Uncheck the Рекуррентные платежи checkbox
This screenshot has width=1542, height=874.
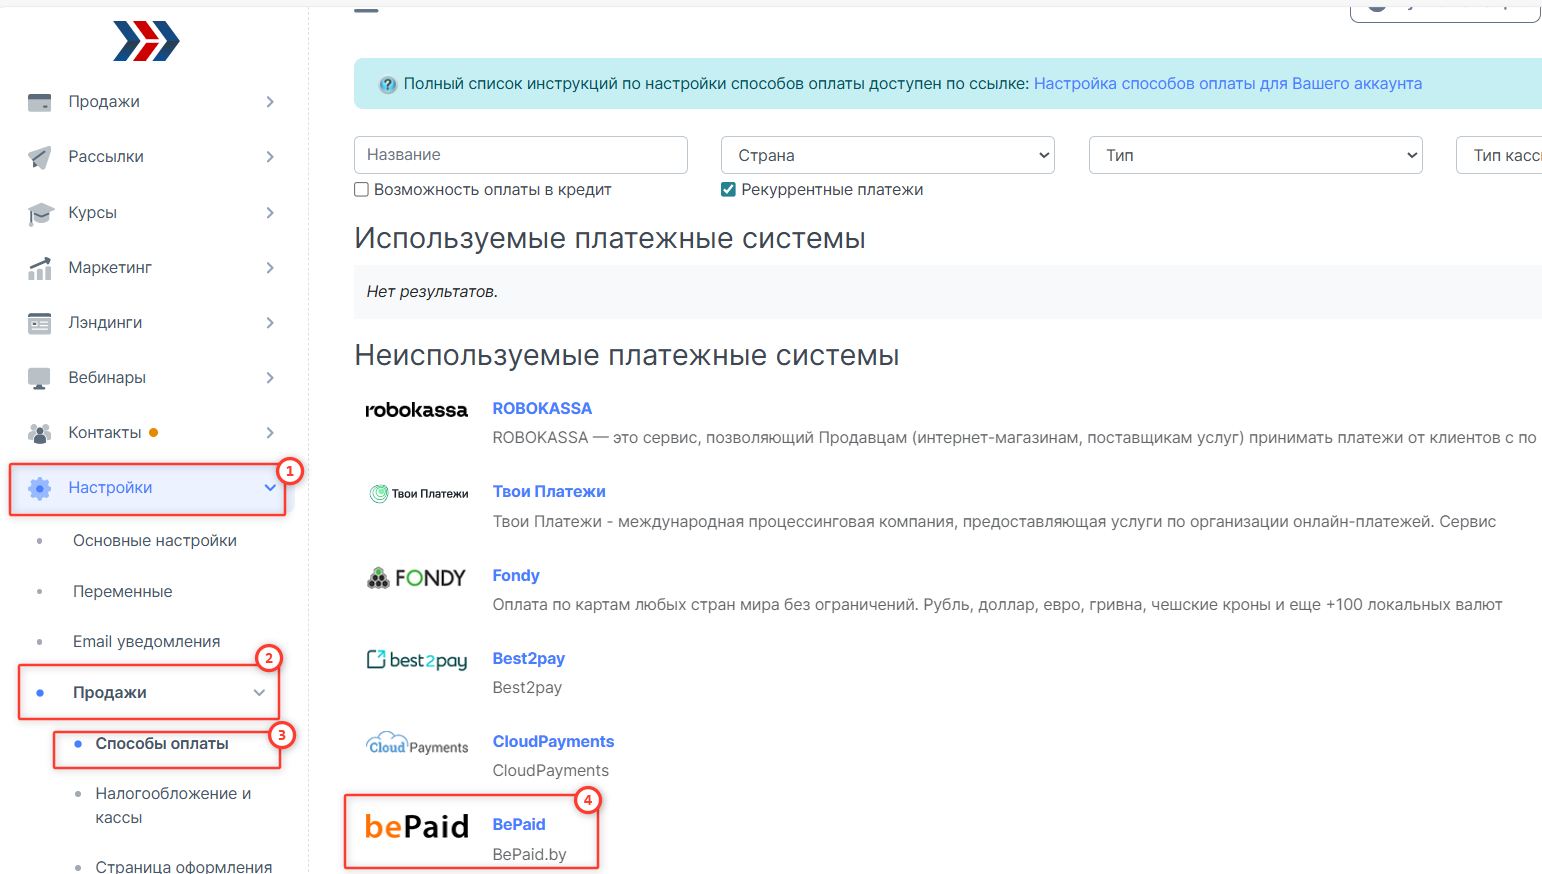[729, 190]
